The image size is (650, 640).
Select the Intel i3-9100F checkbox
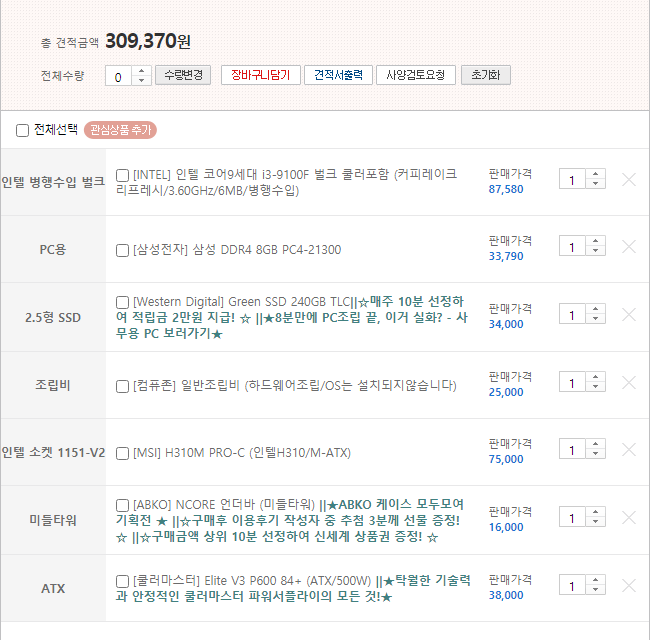tap(122, 175)
